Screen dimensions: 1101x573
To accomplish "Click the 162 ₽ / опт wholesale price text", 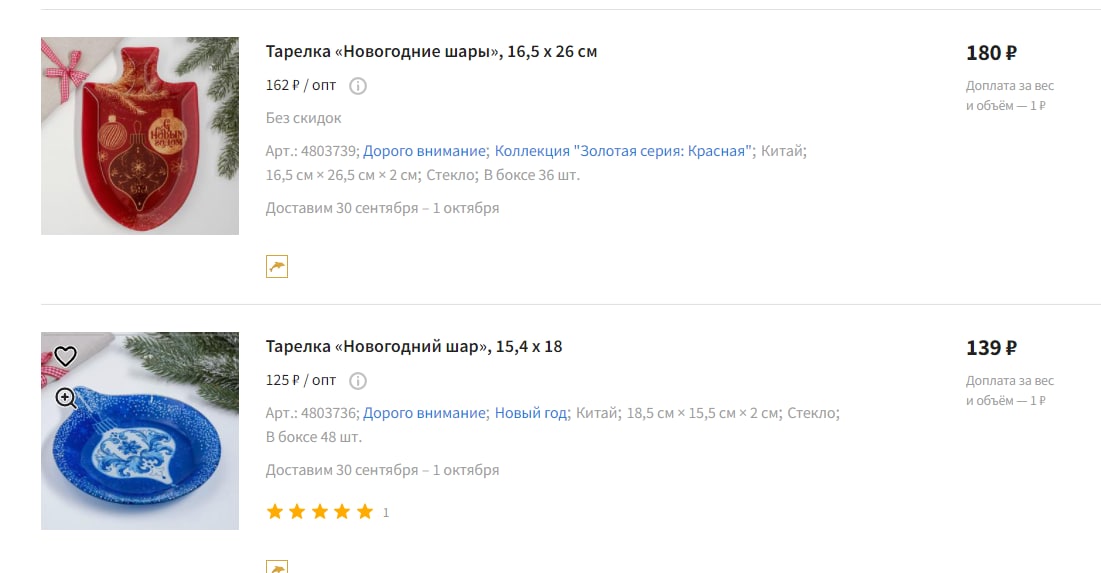I will (301, 85).
